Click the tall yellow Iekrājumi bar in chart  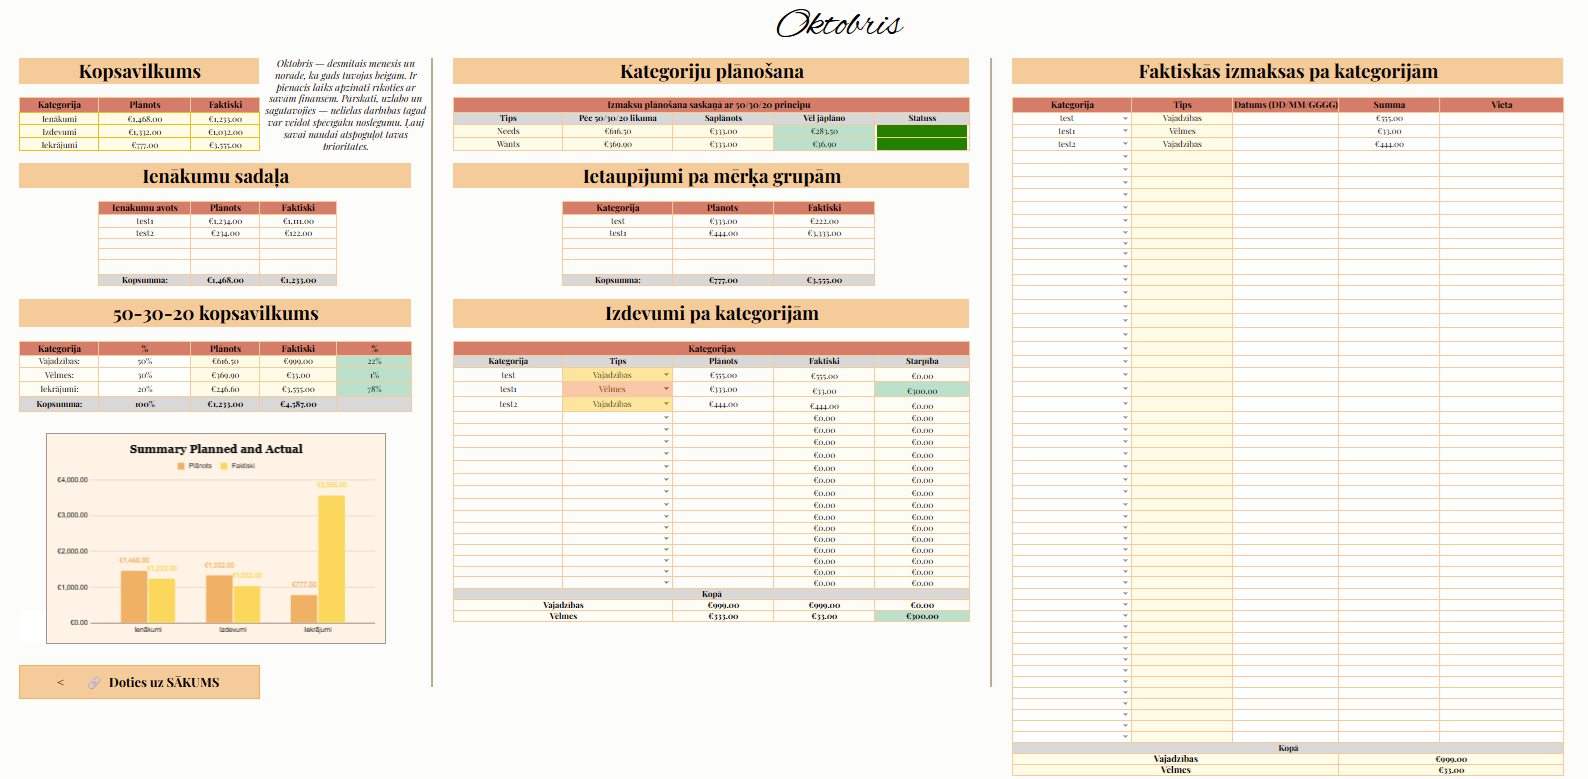(332, 558)
